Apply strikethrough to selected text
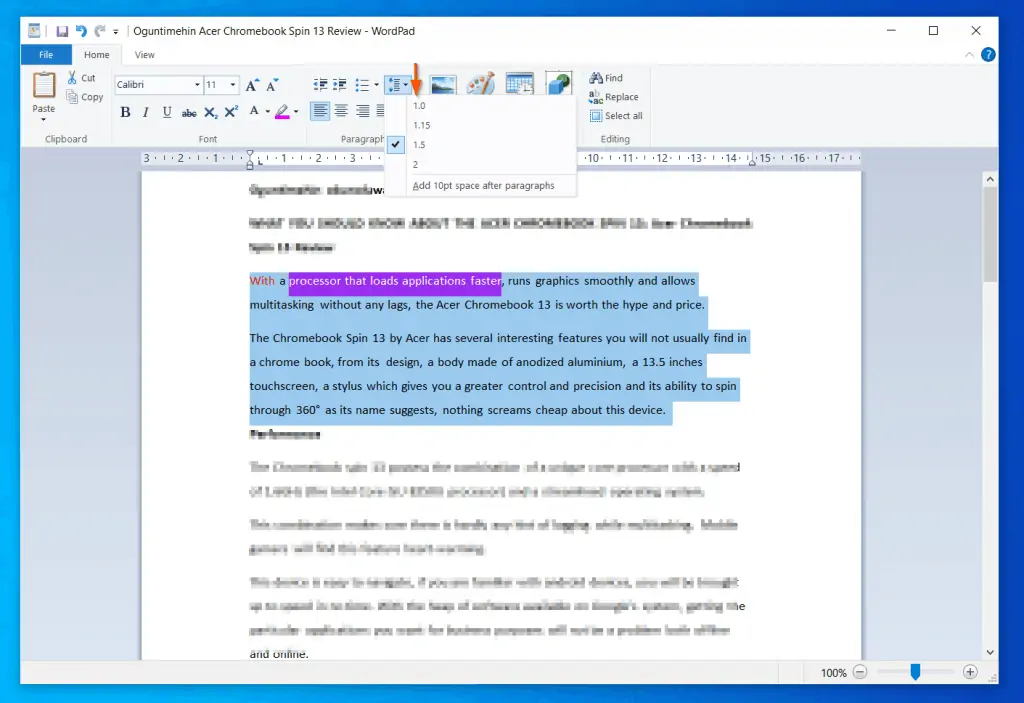 click(x=189, y=112)
